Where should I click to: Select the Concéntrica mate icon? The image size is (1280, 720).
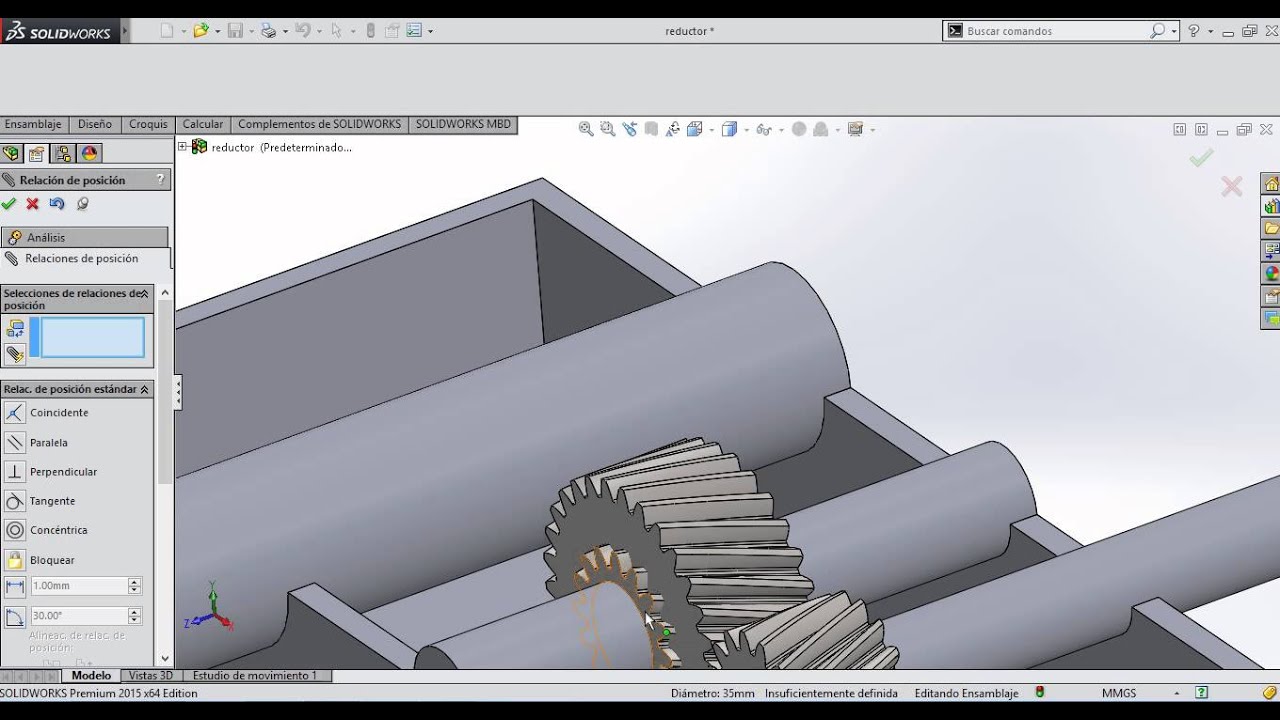(x=15, y=530)
